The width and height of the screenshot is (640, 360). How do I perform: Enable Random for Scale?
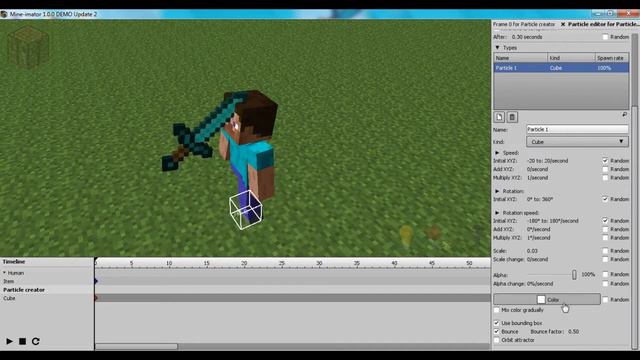click(x=605, y=251)
